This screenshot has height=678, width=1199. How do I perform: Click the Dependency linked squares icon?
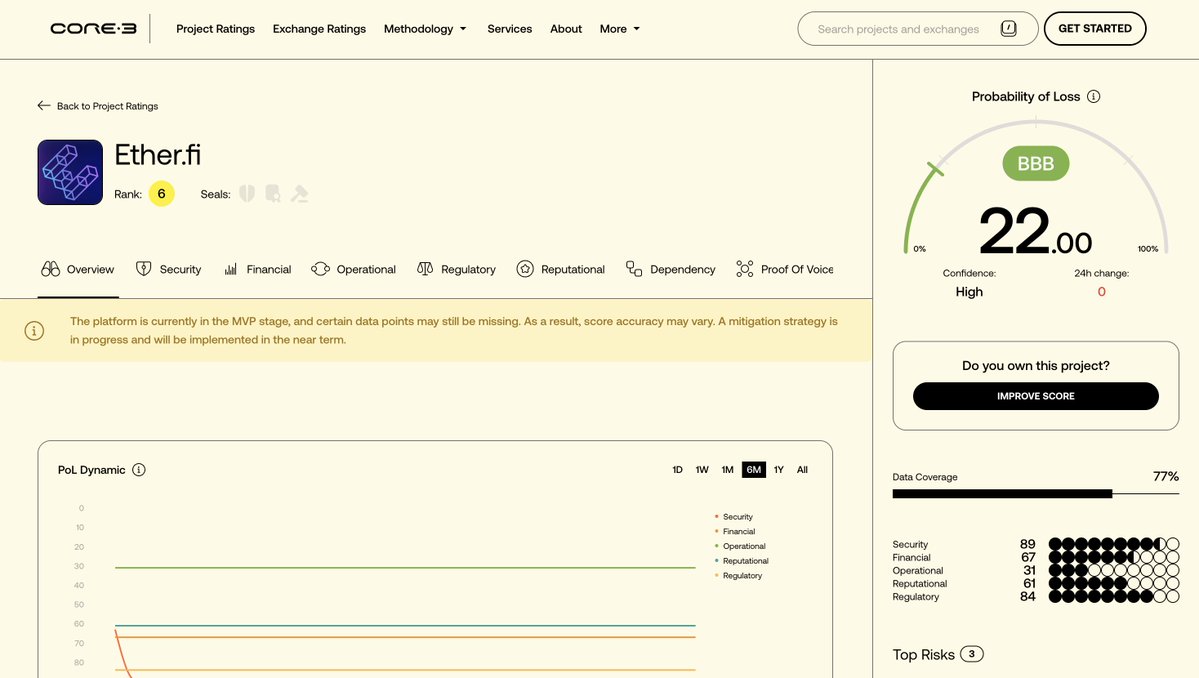pyautogui.click(x=634, y=269)
